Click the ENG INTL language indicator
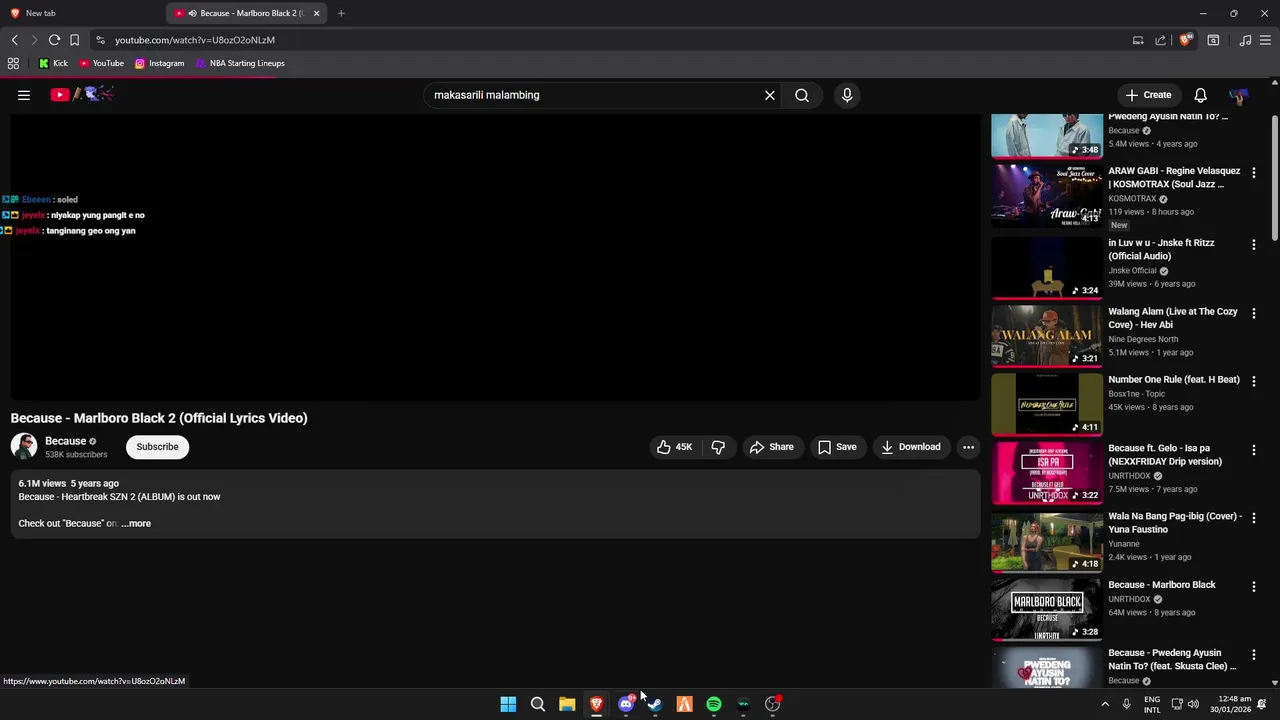Screen dimensions: 1280x720 pos(1152,704)
